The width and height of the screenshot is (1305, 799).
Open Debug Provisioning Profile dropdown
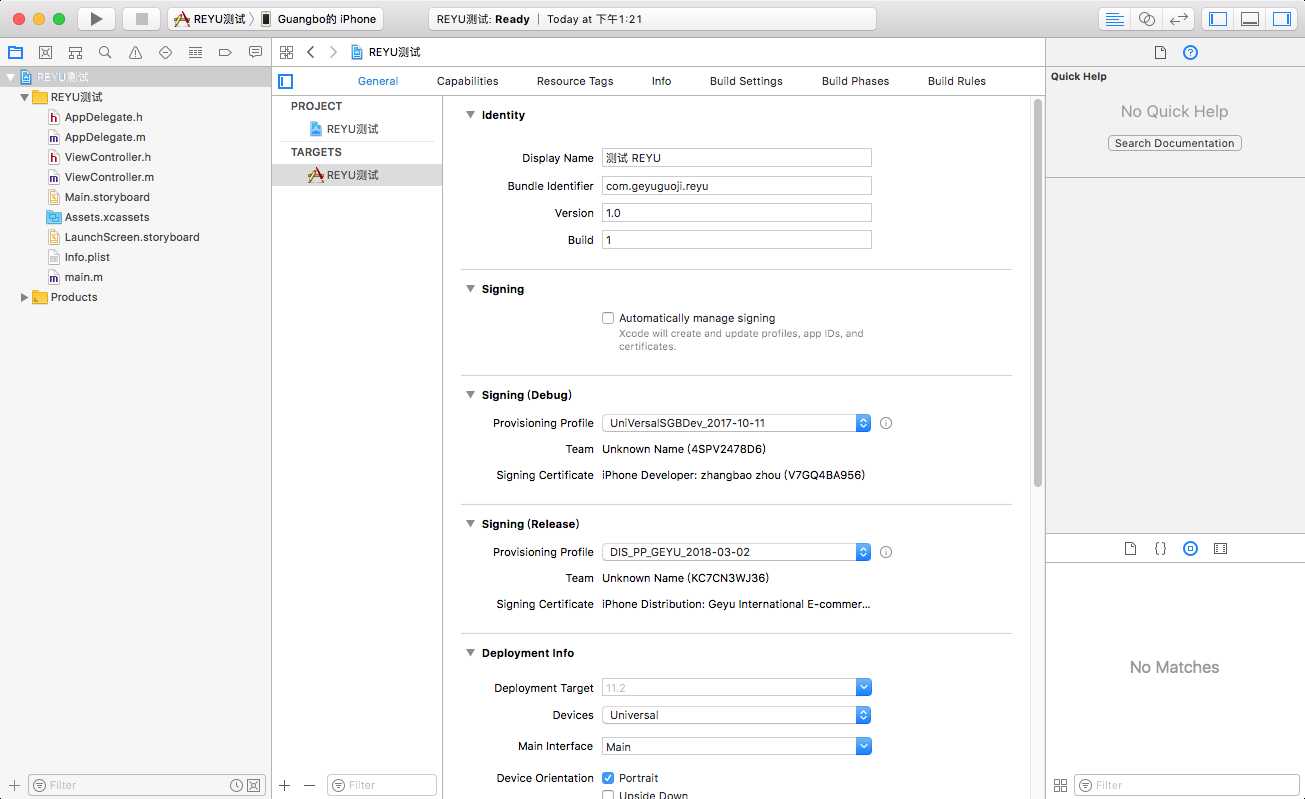(x=737, y=423)
